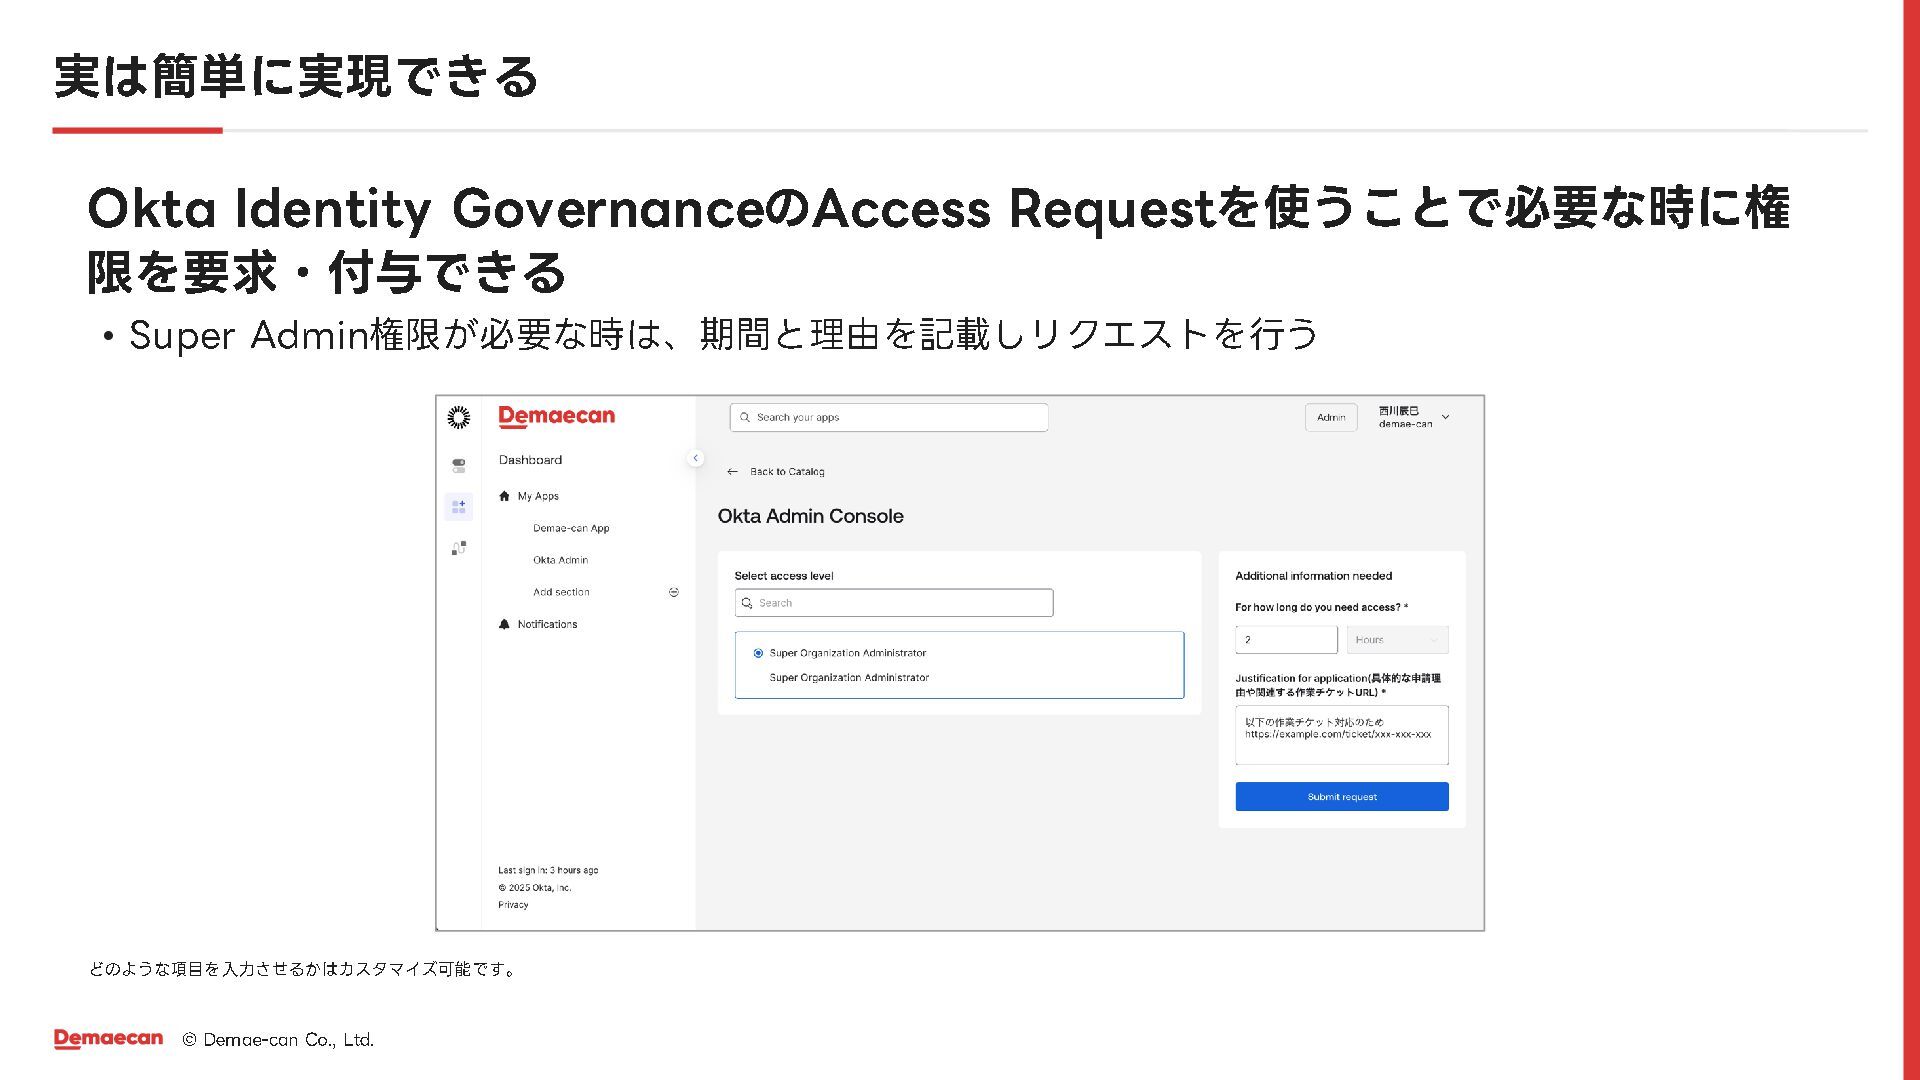Viewport: 1920px width, 1080px height.
Task: Focus the Search your apps field
Action: coord(889,418)
